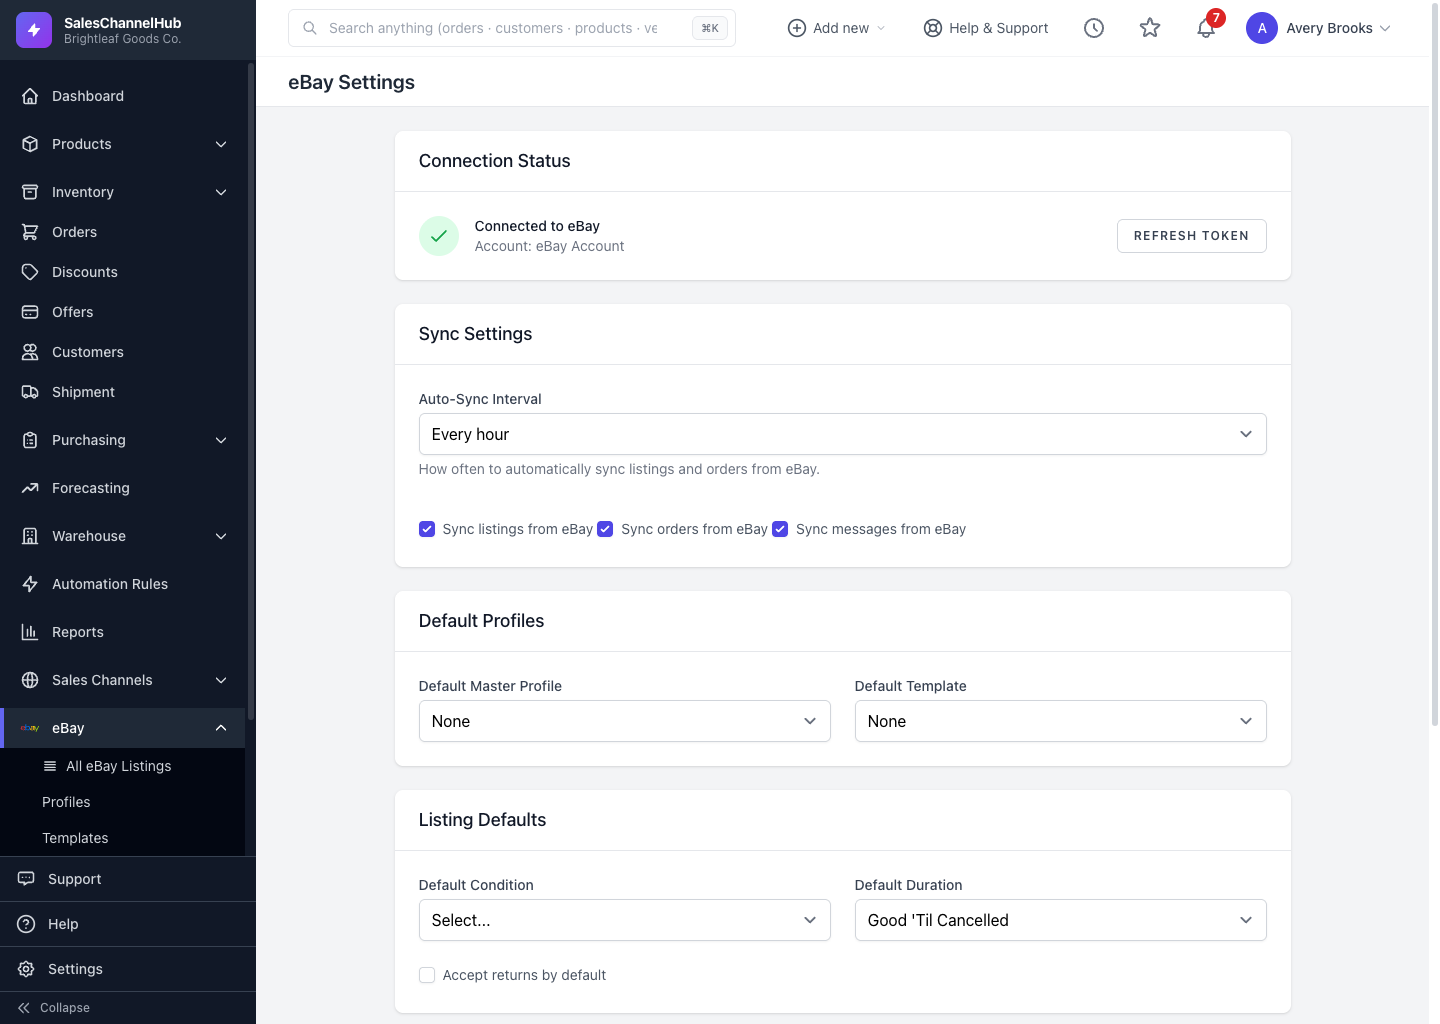Collapse the eBay submenu chevron
This screenshot has height=1024, width=1440.
[221, 728]
